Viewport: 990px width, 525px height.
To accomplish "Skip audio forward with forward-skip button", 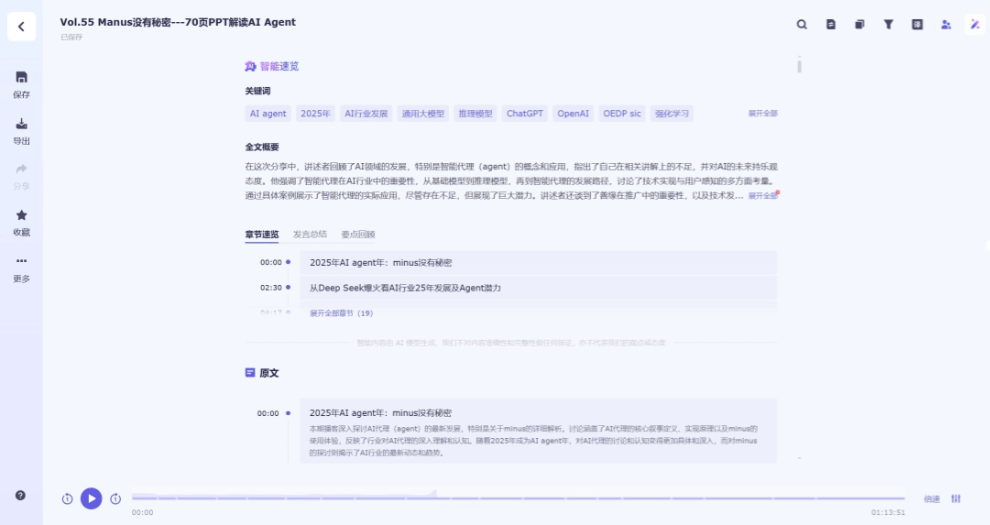I will coord(116,498).
